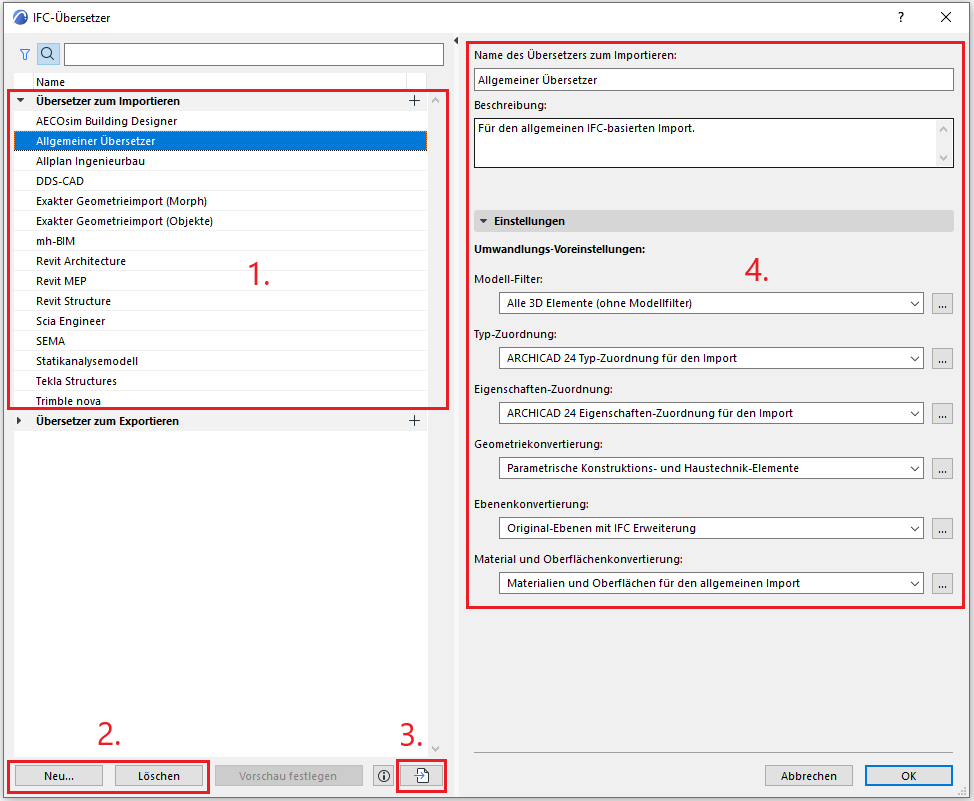Open Typ-Zuordnung options ellipsis button
Viewport: 974px width, 801px height.
pyautogui.click(x=942, y=358)
